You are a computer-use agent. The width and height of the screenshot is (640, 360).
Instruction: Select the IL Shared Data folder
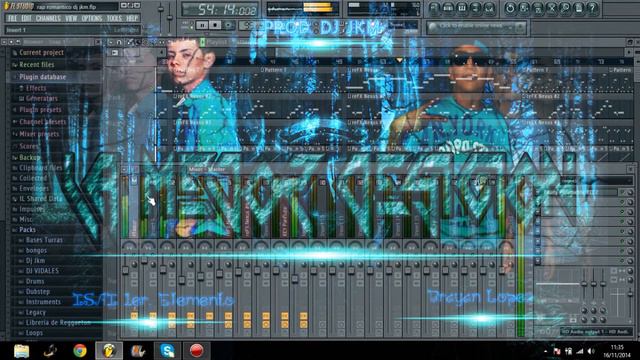[41, 199]
